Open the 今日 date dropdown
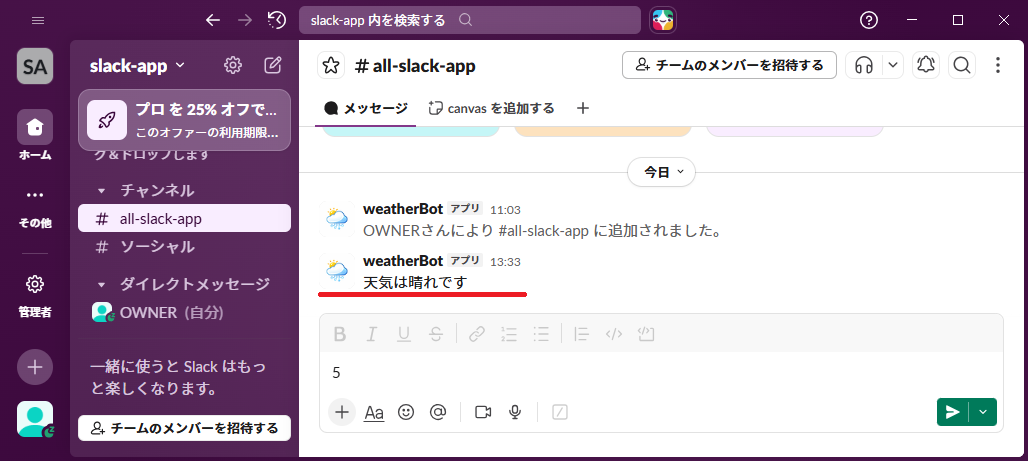This screenshot has height=461, width=1028. [x=662, y=172]
